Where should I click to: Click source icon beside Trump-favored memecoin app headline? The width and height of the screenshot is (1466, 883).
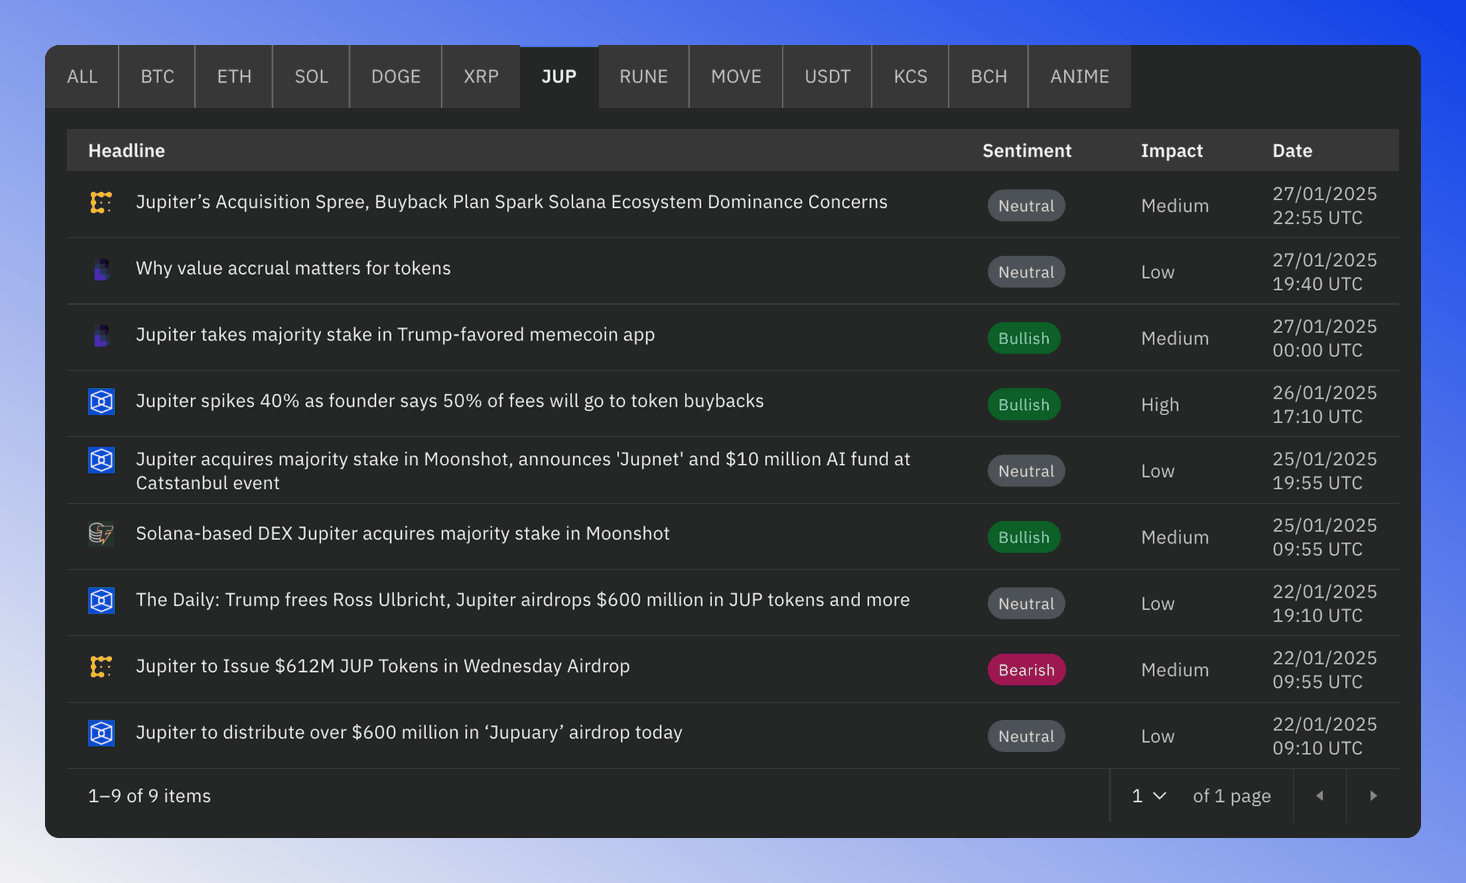[x=101, y=335]
